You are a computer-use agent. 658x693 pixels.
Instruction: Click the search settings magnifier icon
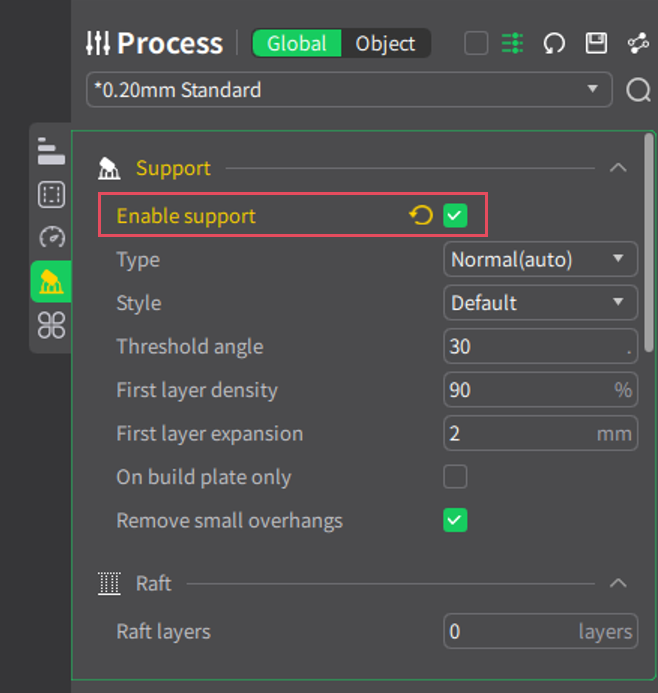638,90
